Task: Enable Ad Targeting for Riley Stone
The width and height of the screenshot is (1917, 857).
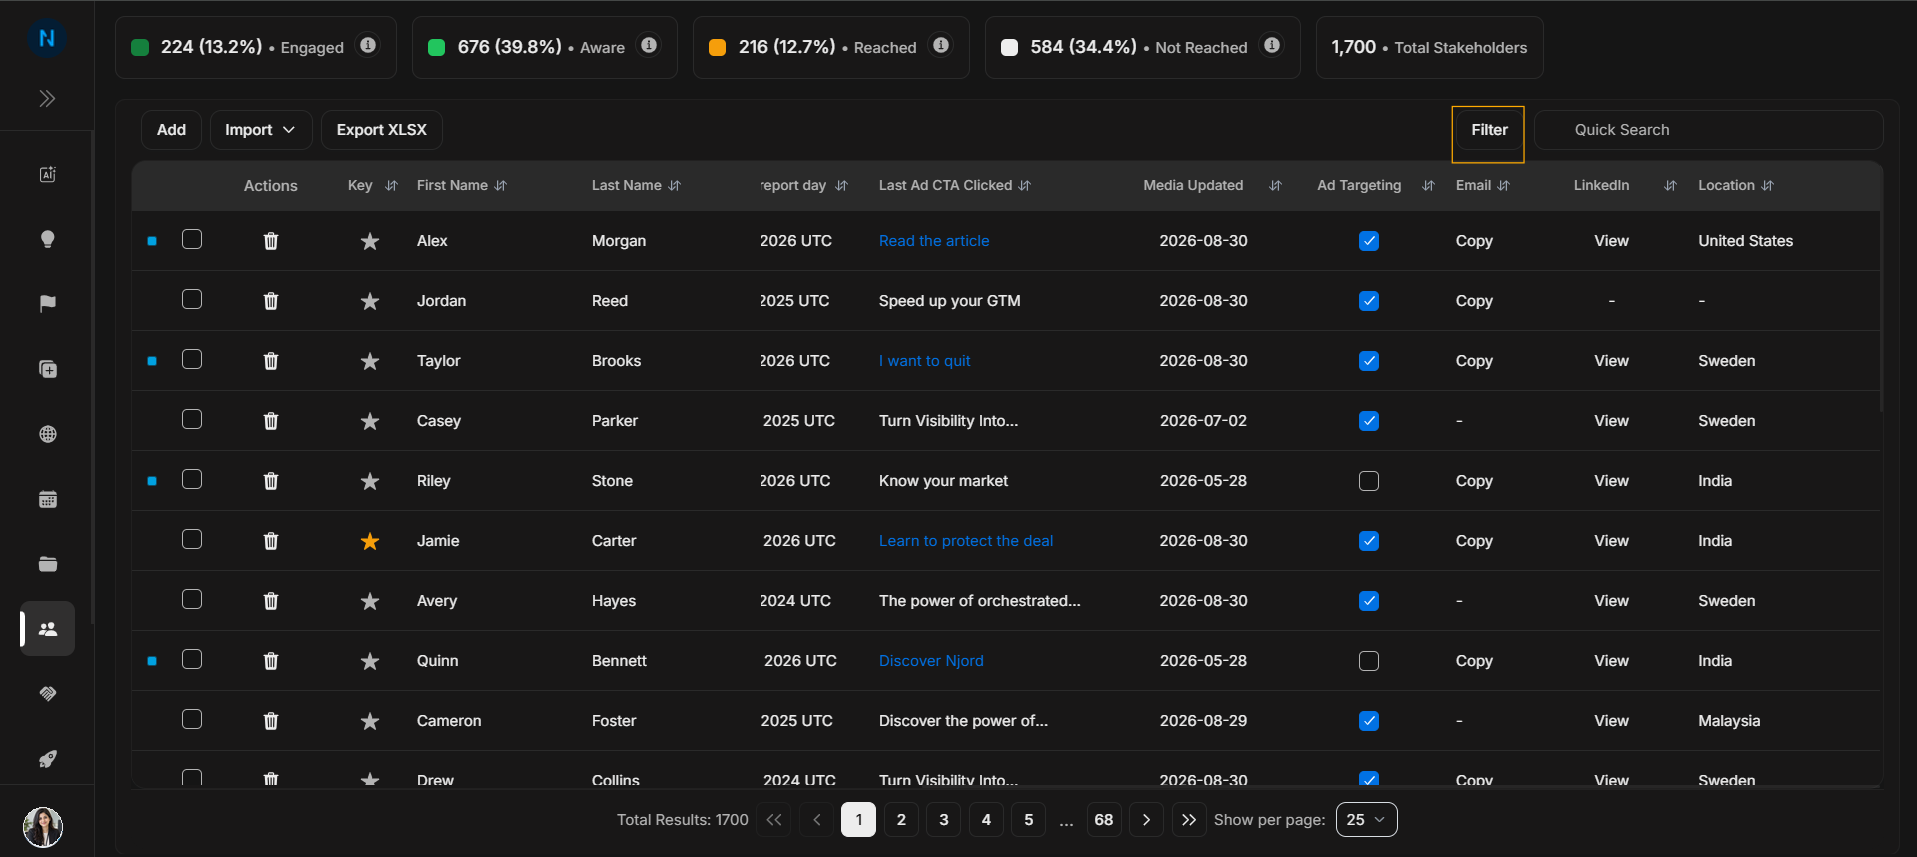Action: tap(1369, 481)
